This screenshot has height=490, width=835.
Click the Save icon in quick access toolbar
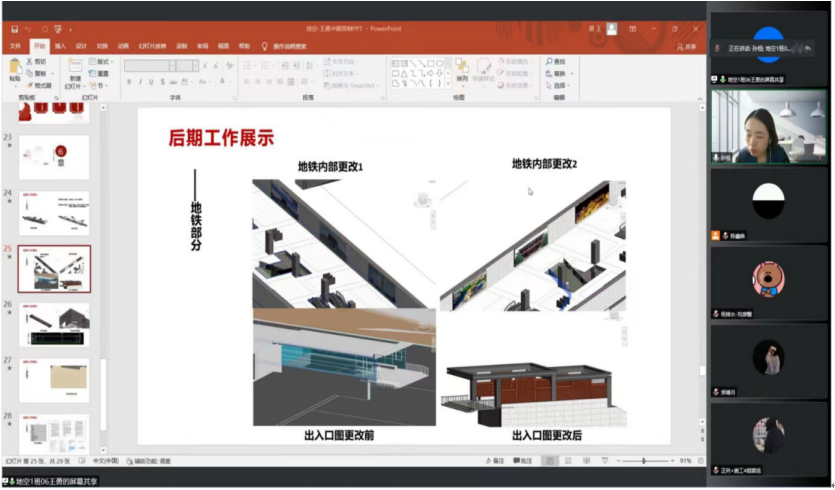click(x=13, y=29)
